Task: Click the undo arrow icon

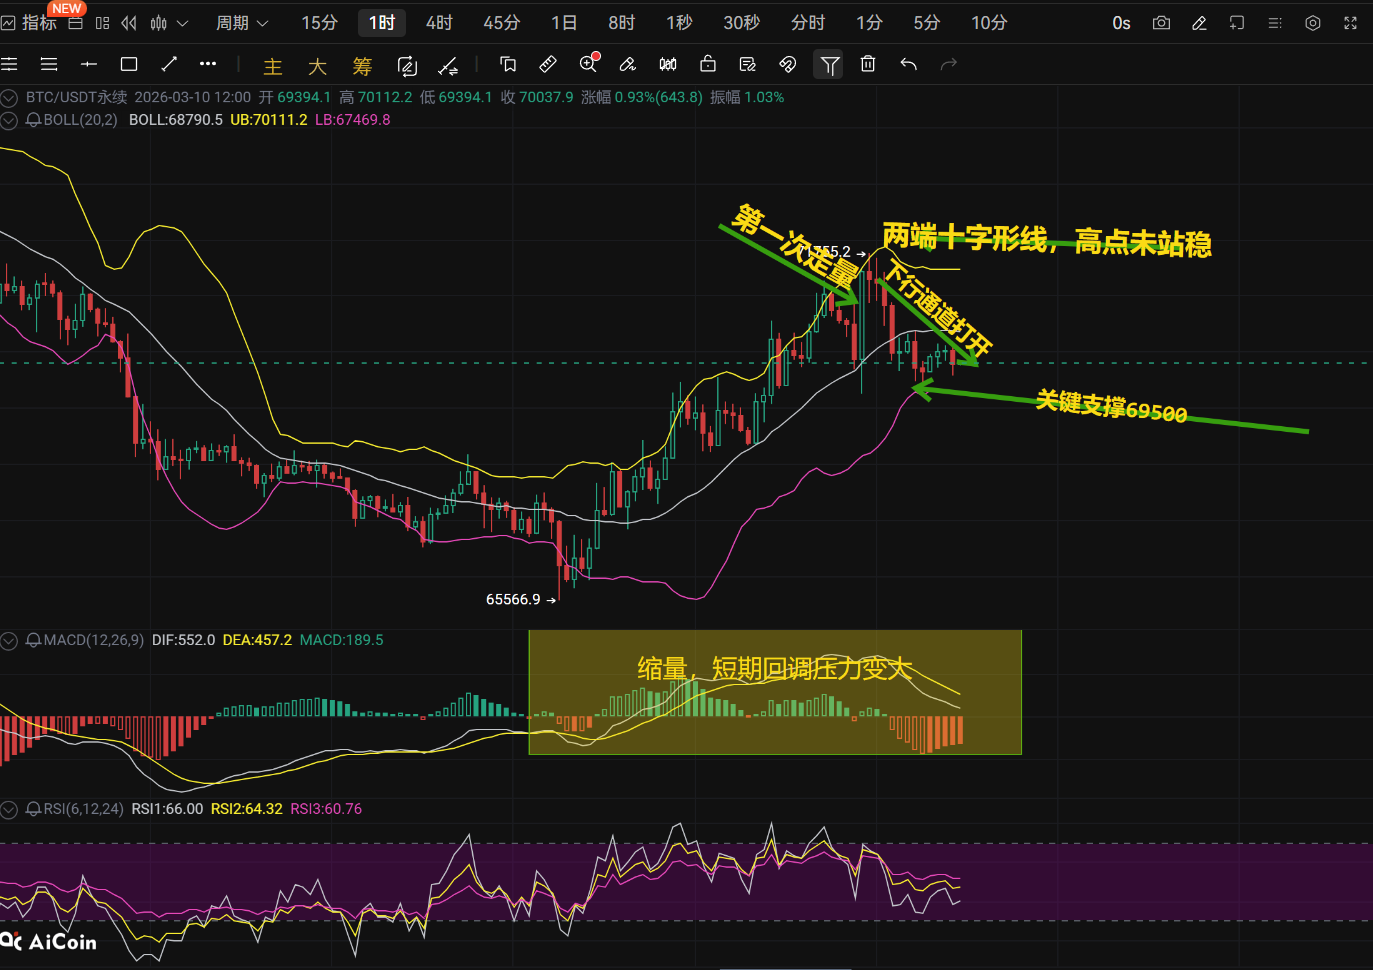Action: [x=908, y=65]
